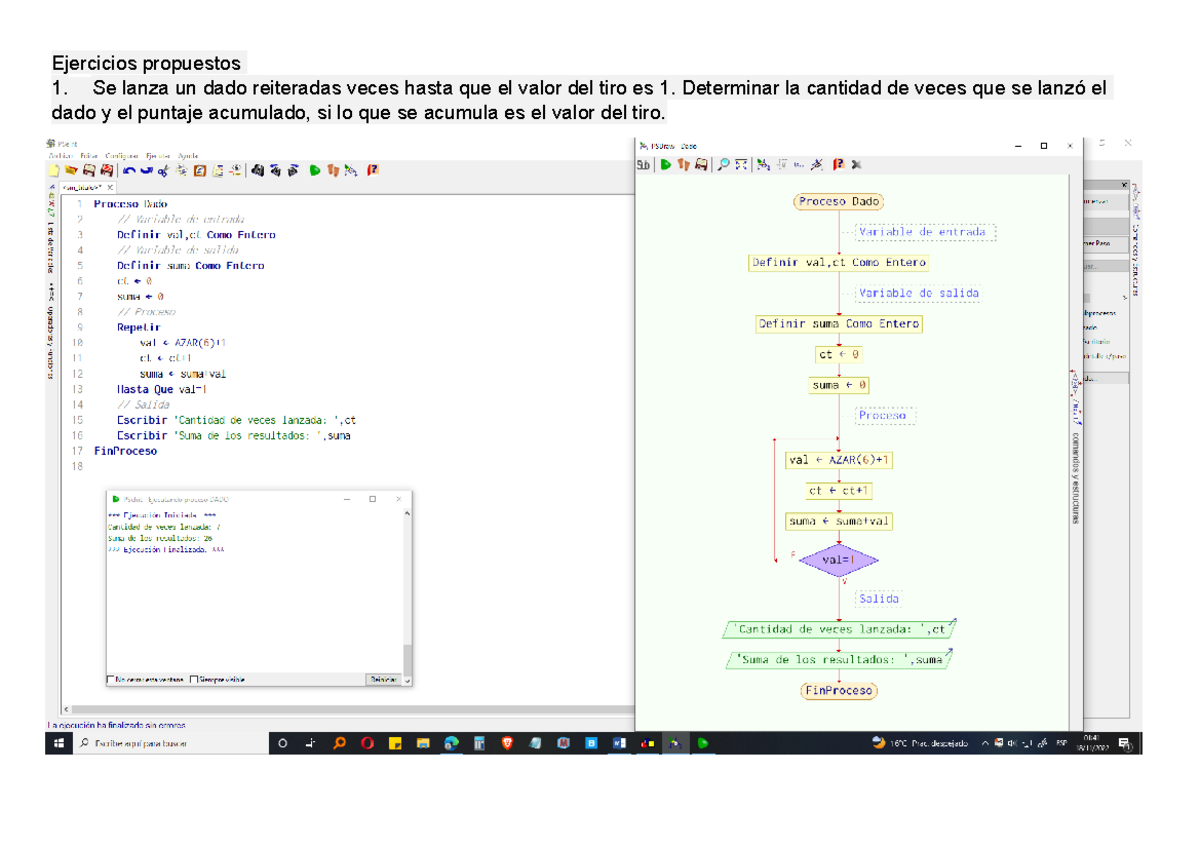Toggle 'Siempre visible' checkbox
The image size is (1200, 848).
194,680
